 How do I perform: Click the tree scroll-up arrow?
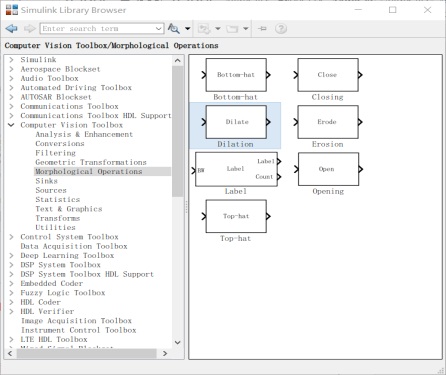click(178, 61)
